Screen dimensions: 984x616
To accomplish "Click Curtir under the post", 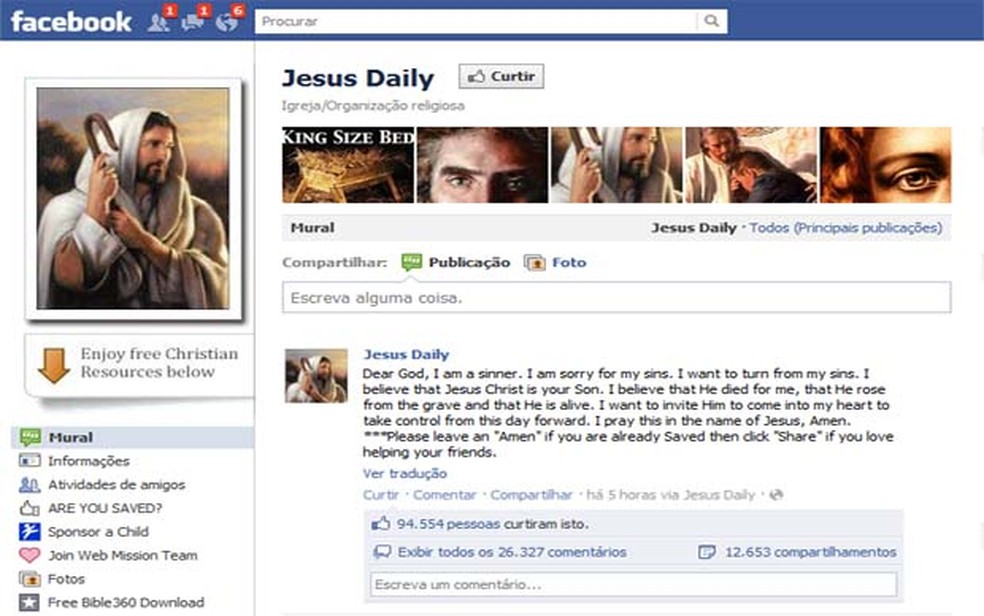I will (381, 495).
